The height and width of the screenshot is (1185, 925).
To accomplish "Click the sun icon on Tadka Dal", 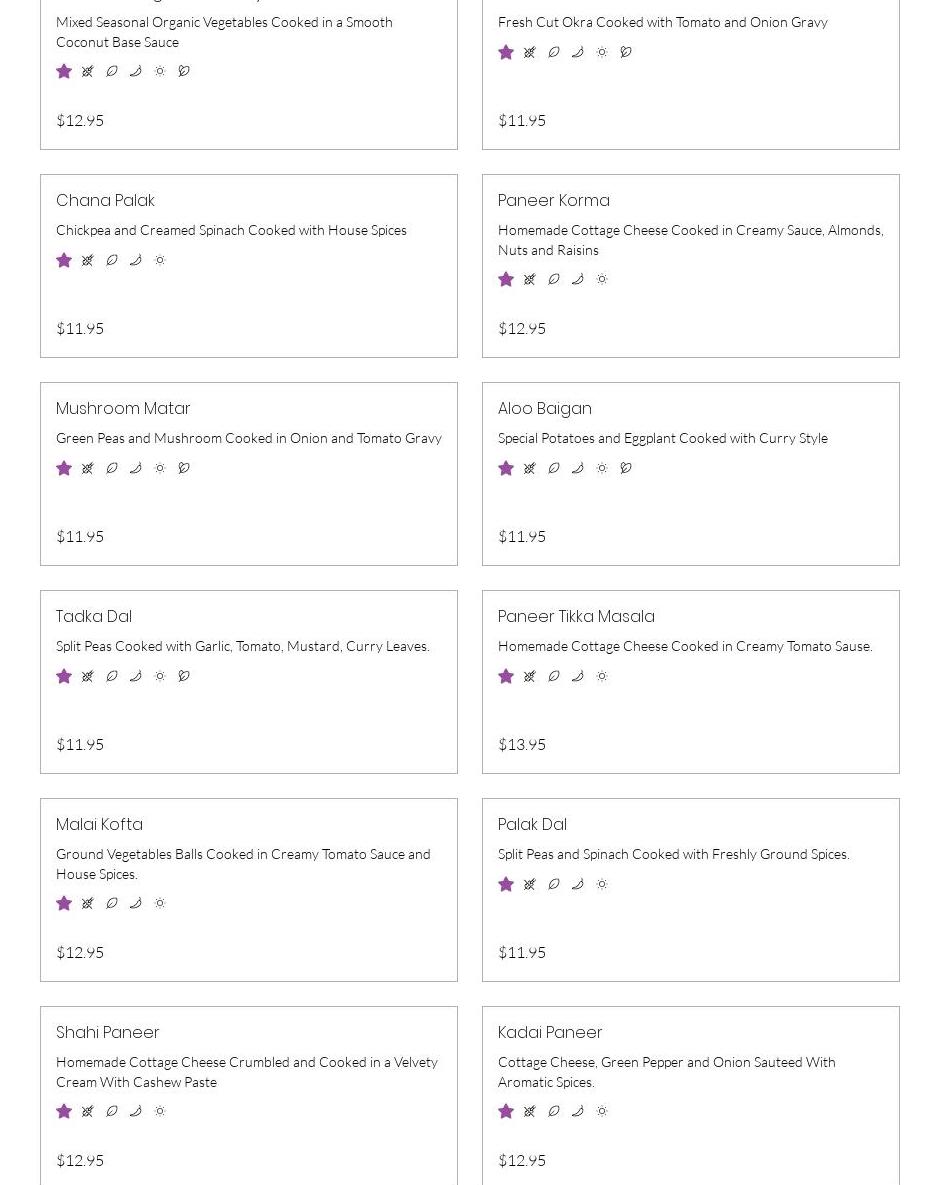I will tap(160, 676).
